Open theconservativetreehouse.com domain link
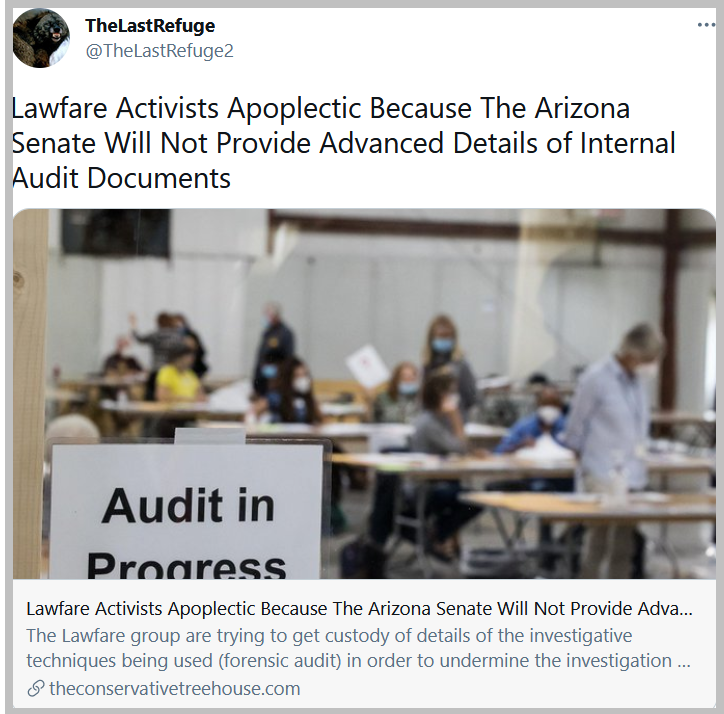 click(175, 689)
